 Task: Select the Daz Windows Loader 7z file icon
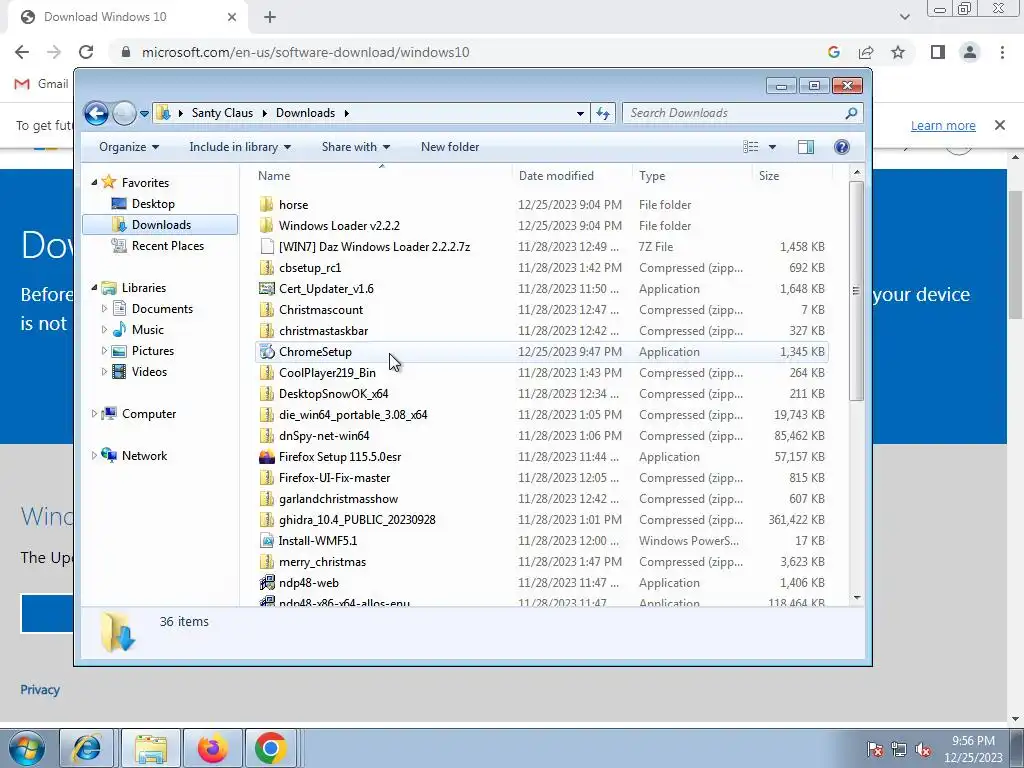266,246
